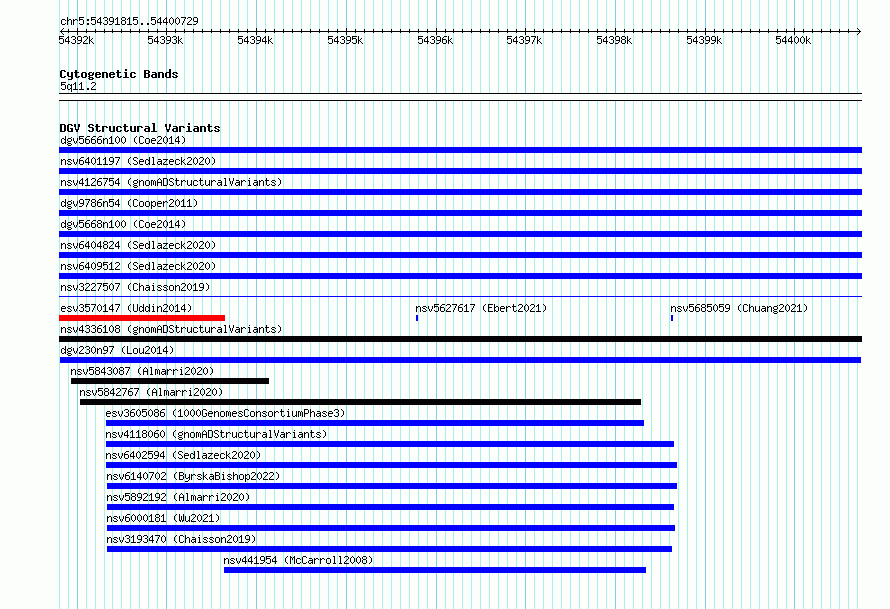Click the black nsv5843087 (Almarri2020) bar
Screen dimensions: 890x609
(x=170, y=381)
